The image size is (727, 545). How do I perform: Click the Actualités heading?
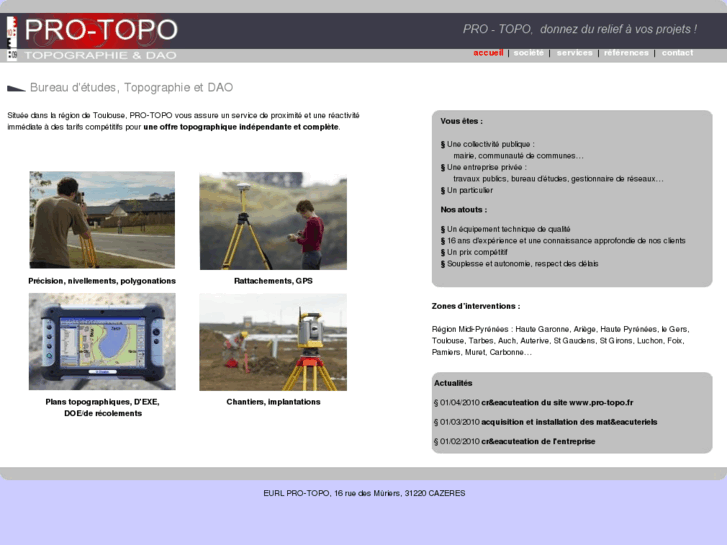453,383
